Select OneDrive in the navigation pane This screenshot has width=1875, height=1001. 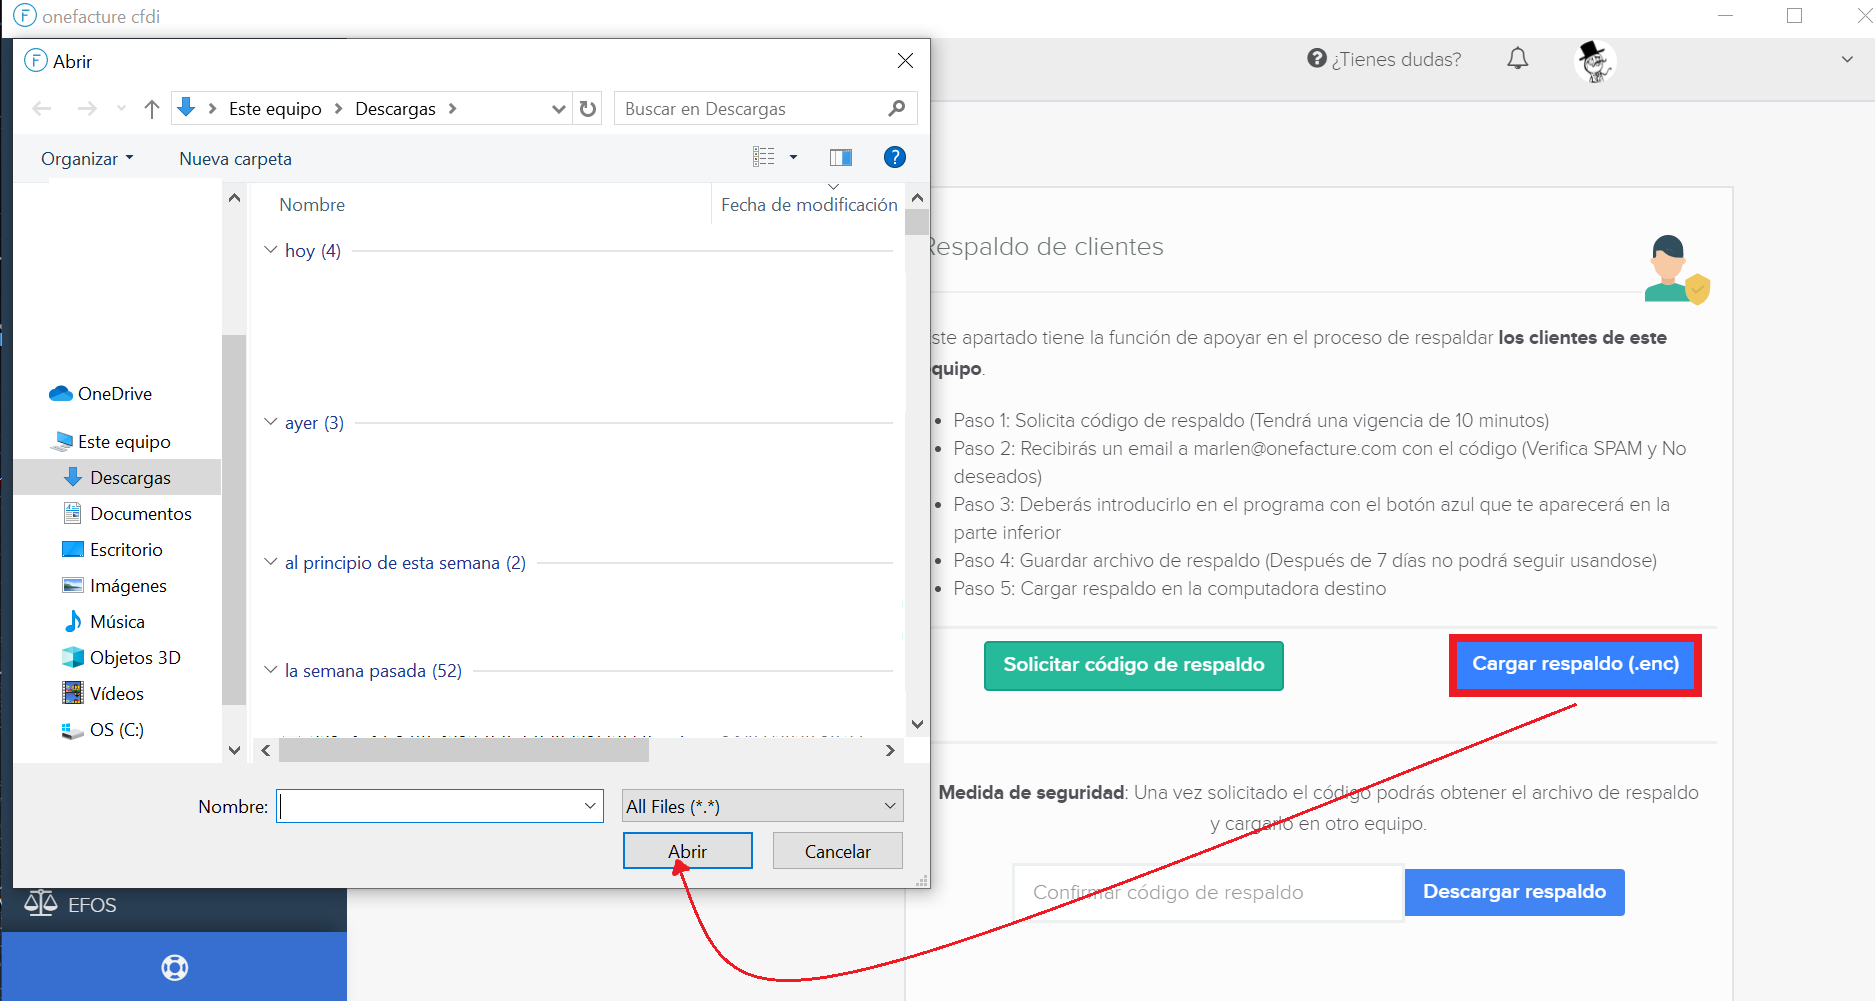[114, 394]
